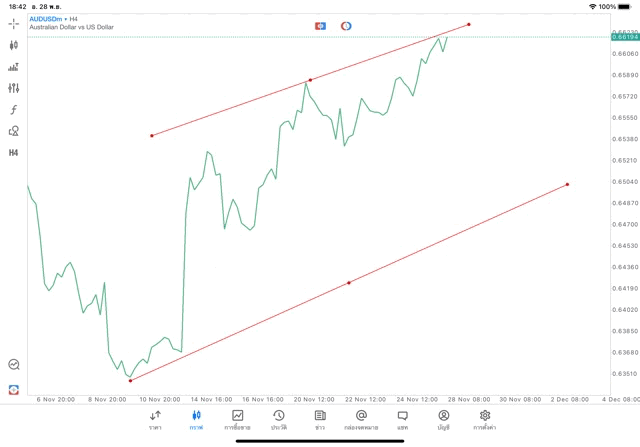
Task: Open the H4 timeframe selector
Action: (x=14, y=153)
